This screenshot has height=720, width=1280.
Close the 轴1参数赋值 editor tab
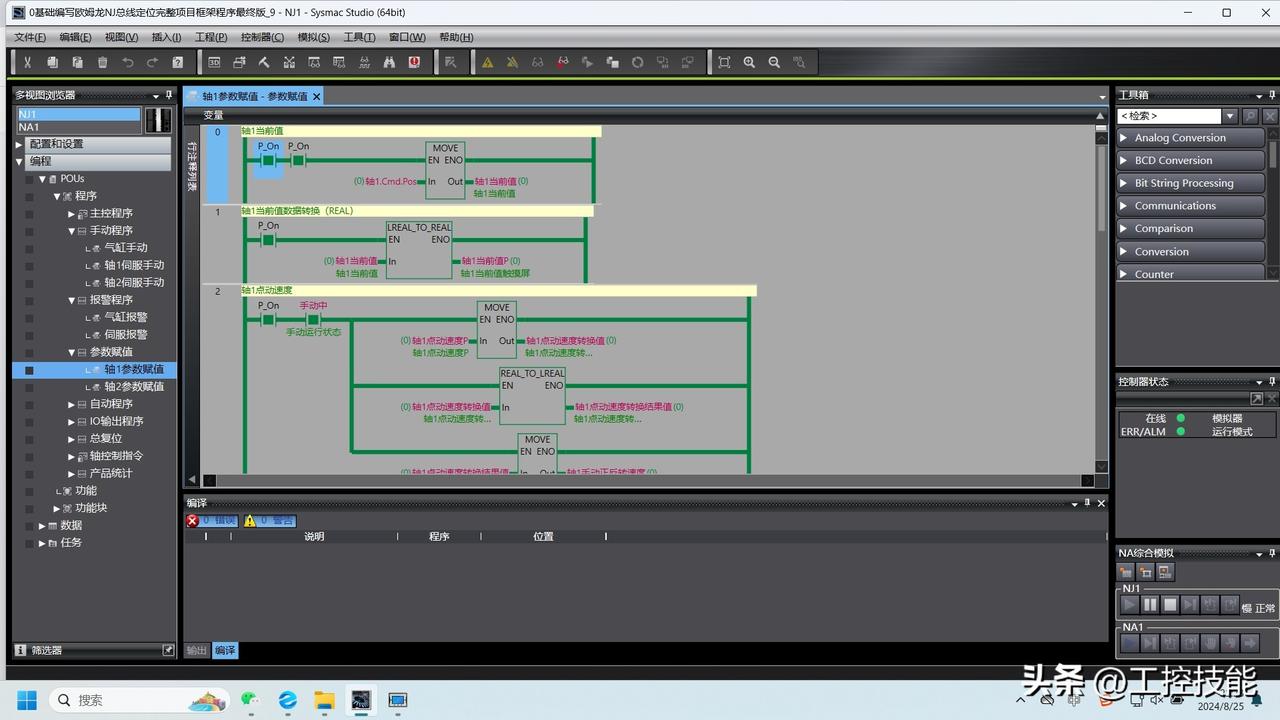(317, 96)
